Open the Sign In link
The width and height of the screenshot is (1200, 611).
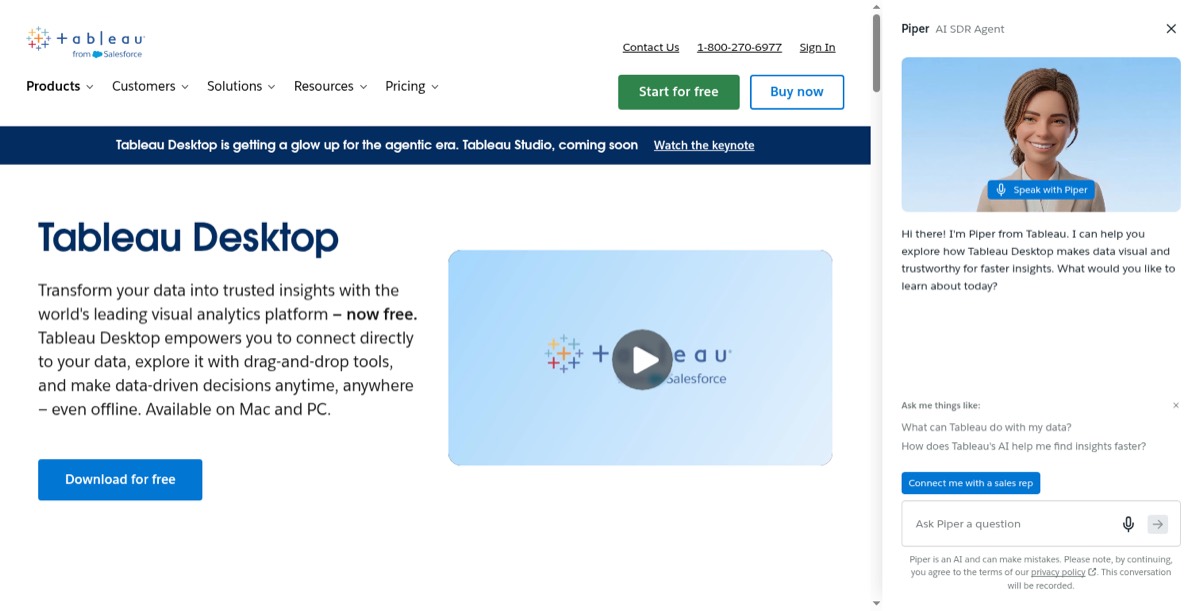pyautogui.click(x=817, y=47)
